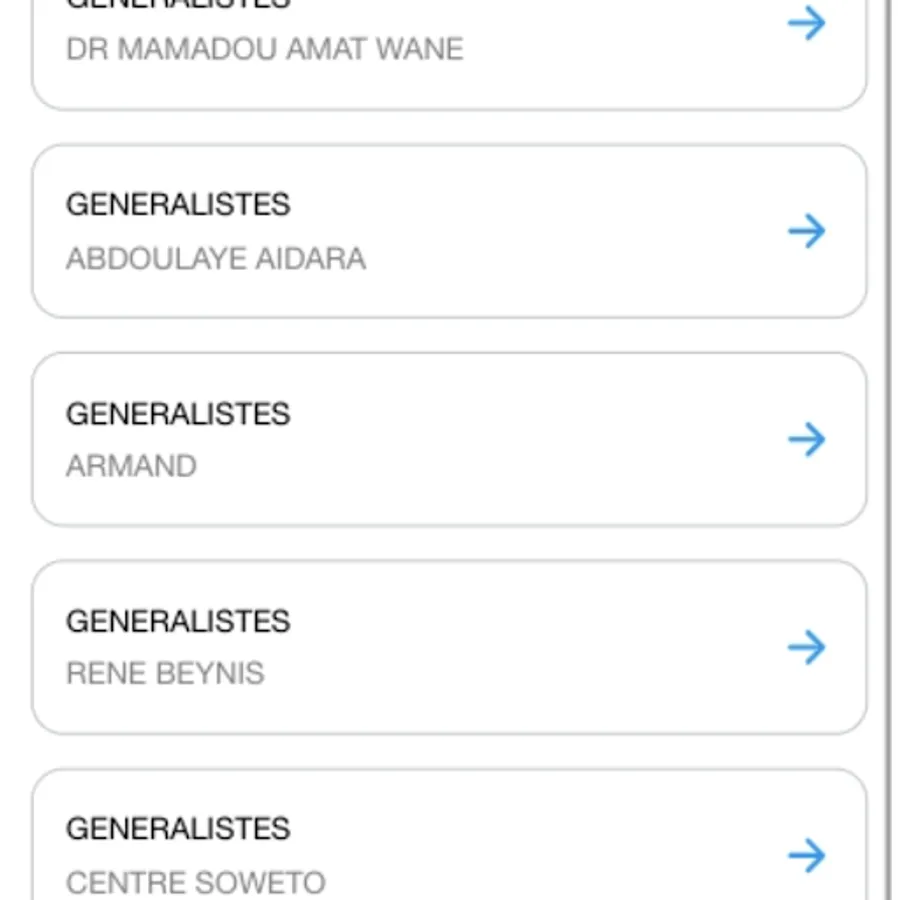The width and height of the screenshot is (900, 900).
Task: Open the ARMAND generalist card
Action: coord(450,439)
